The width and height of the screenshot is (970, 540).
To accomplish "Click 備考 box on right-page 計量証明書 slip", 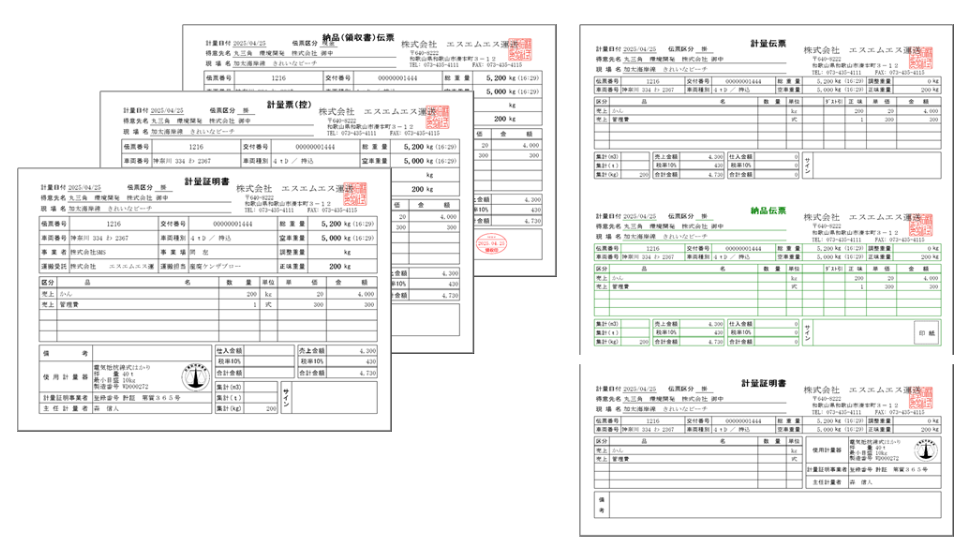I will pyautogui.click(x=768, y=505).
